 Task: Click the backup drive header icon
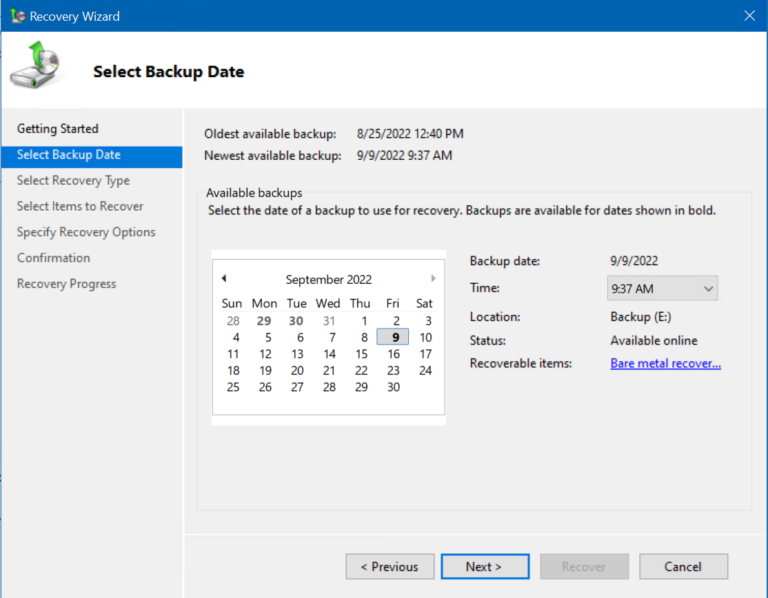[35, 65]
